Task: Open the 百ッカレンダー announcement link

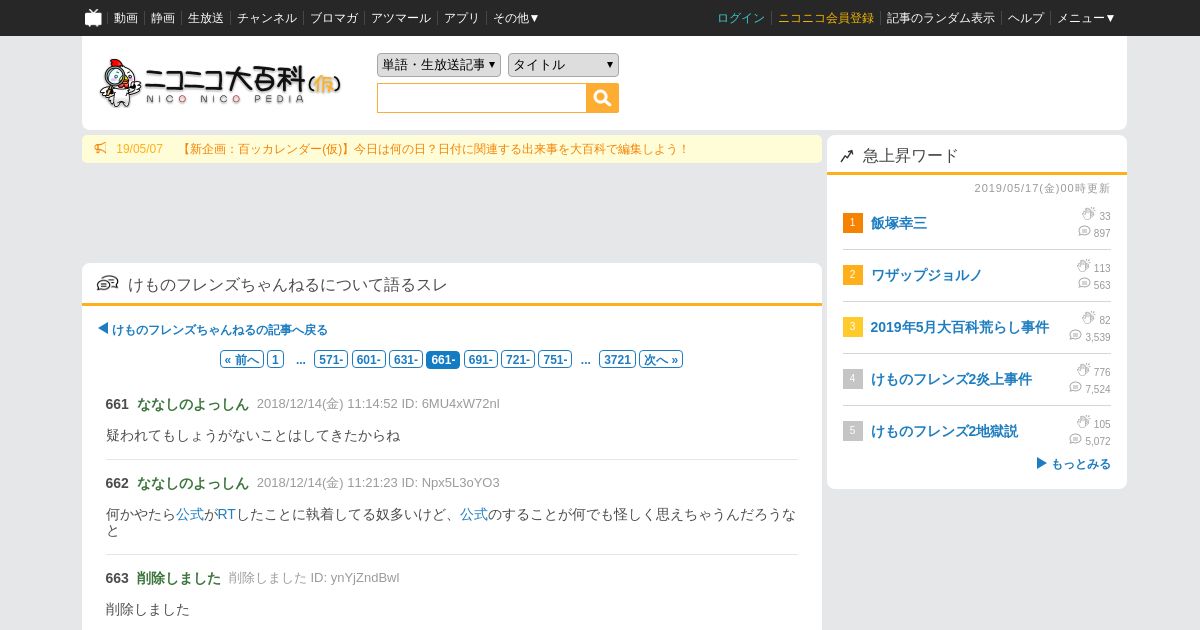Action: point(435,149)
